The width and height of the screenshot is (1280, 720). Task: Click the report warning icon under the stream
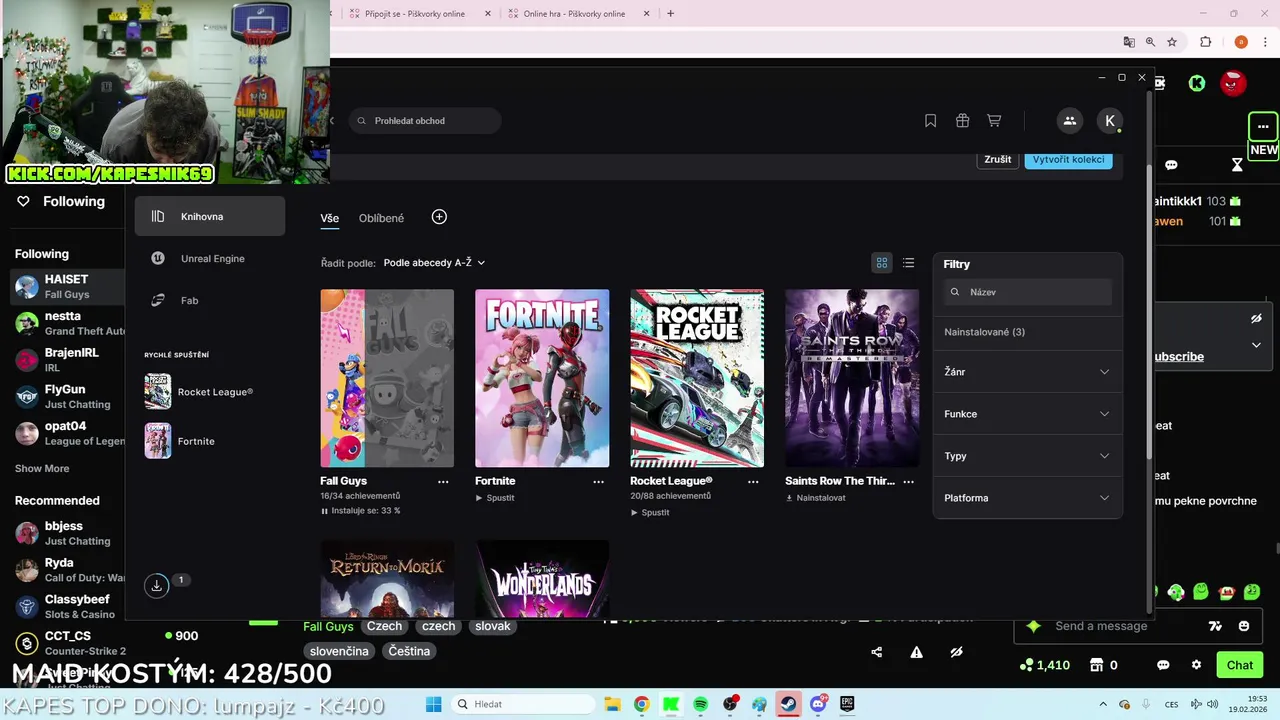tap(916, 652)
